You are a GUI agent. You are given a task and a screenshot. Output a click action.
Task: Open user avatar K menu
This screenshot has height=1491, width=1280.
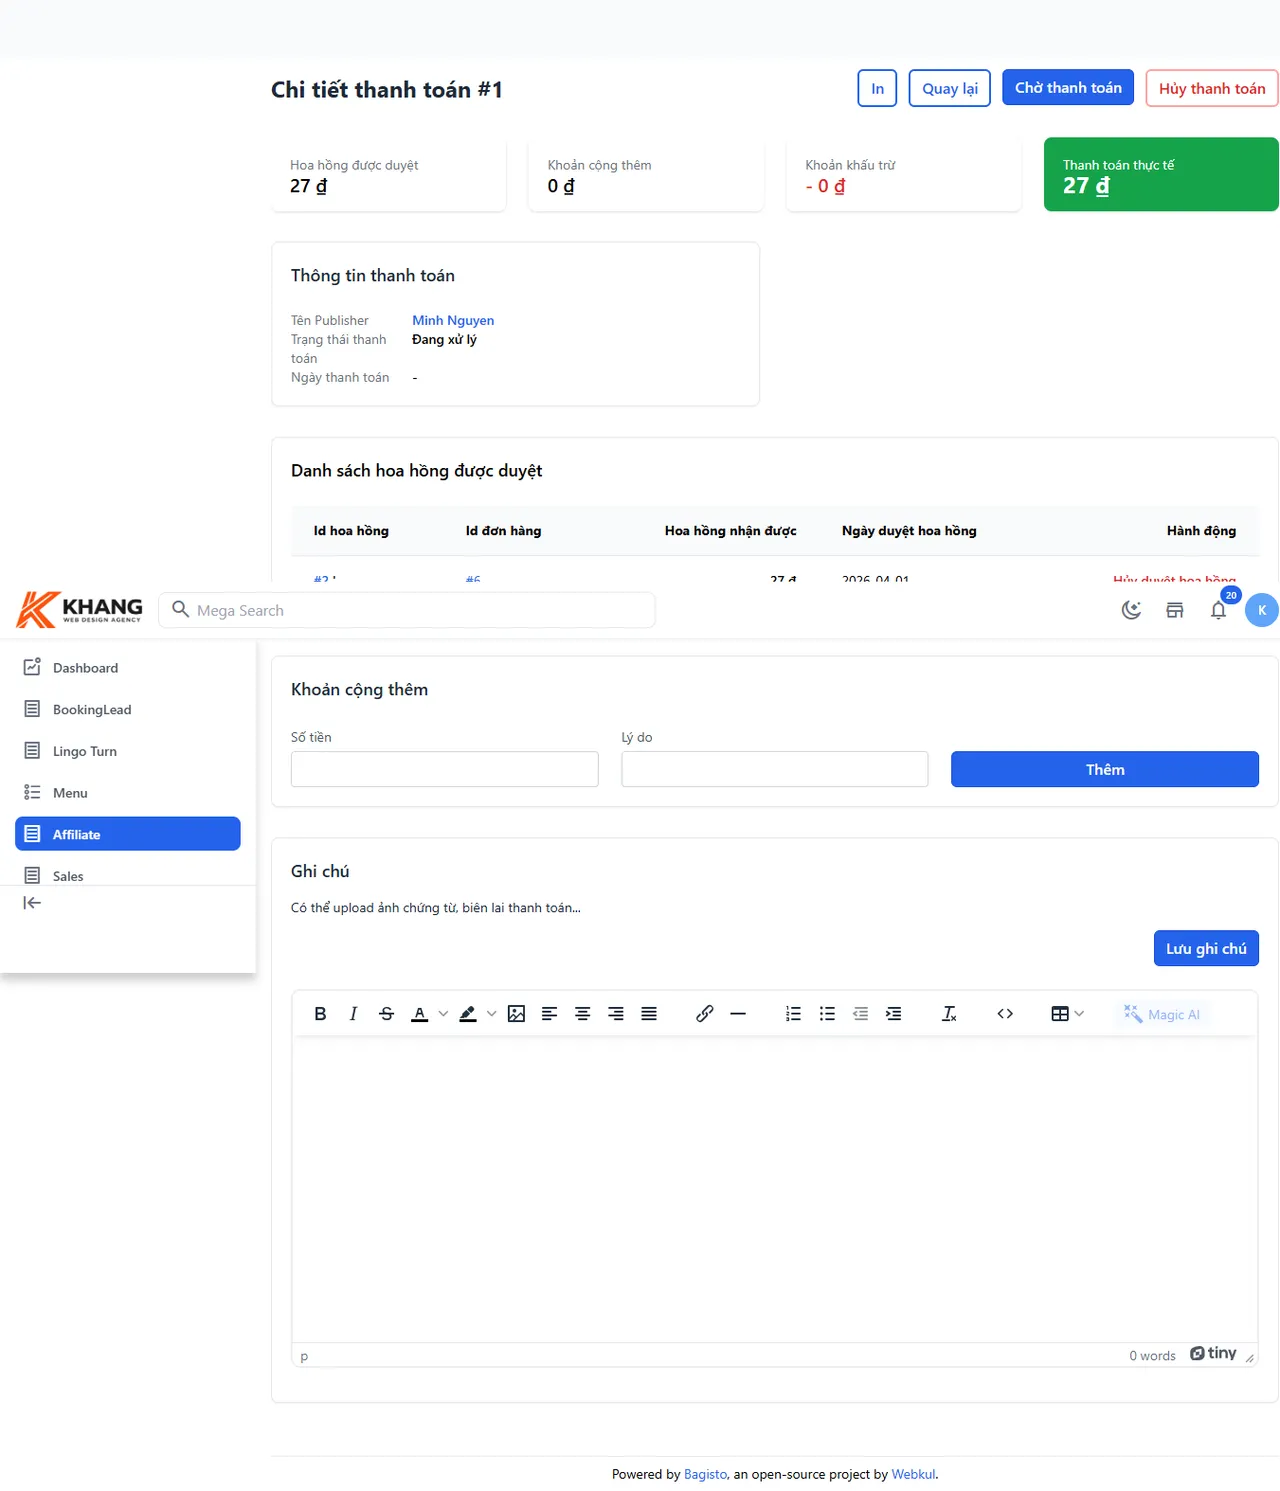point(1262,610)
